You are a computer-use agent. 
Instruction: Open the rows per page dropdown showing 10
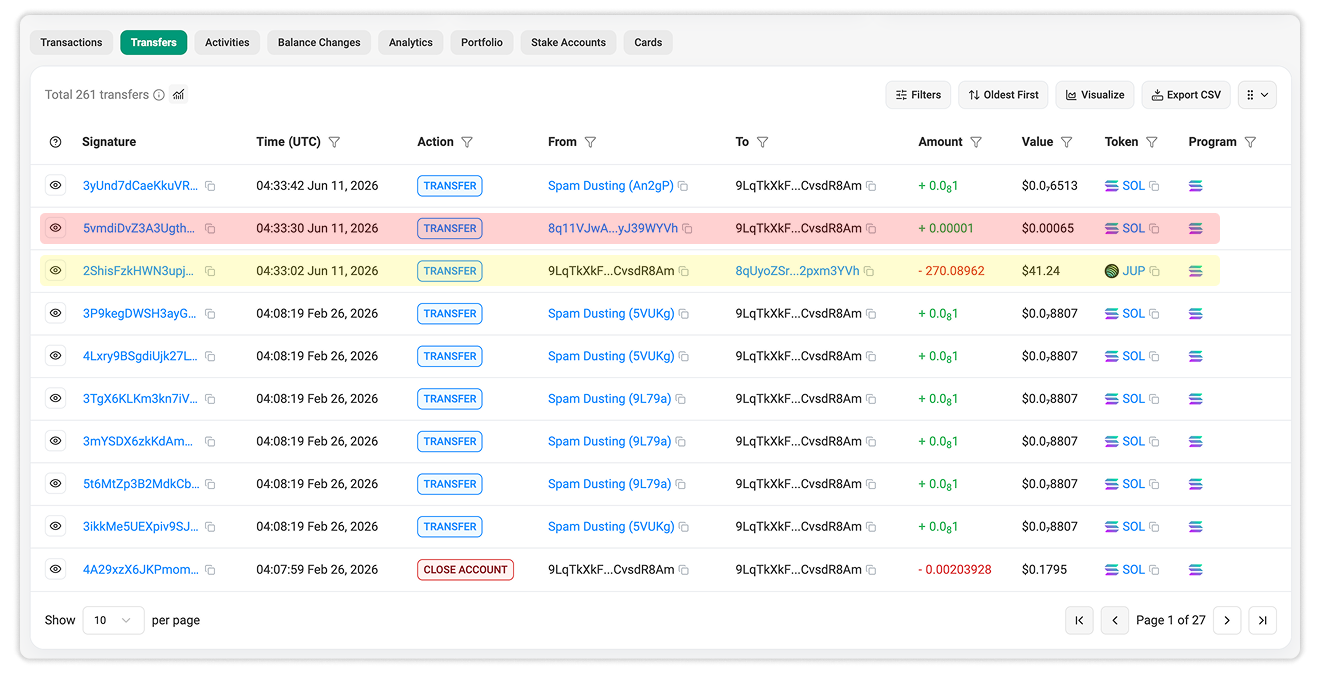113,620
